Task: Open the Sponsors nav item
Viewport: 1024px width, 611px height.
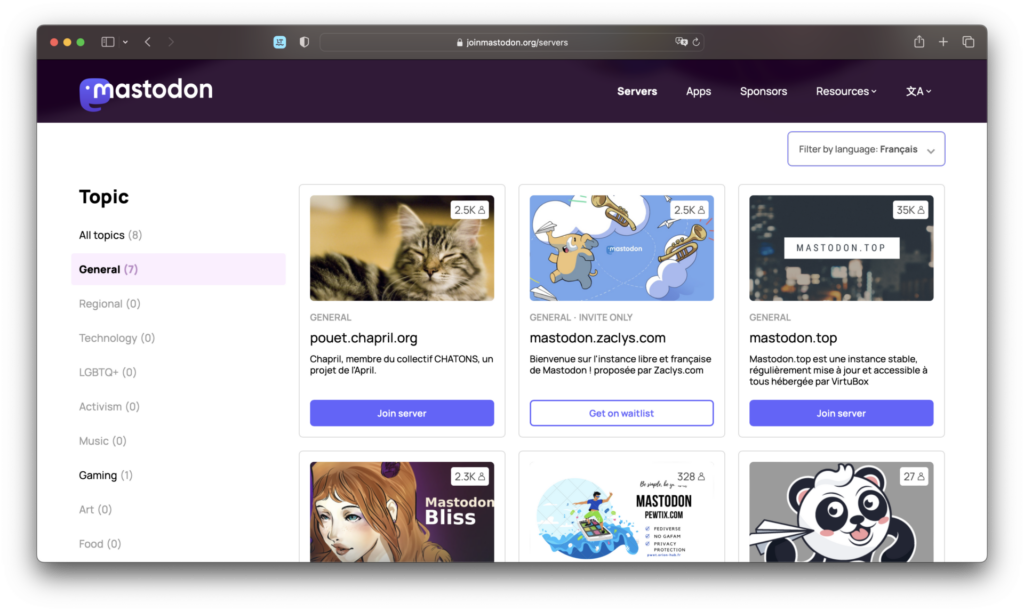Action: [x=763, y=91]
